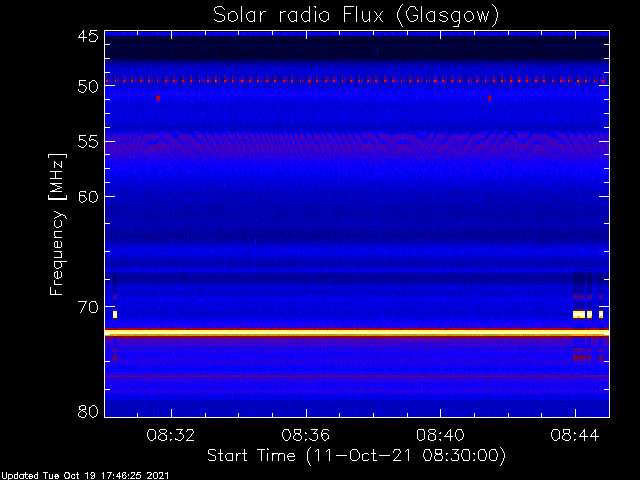Screen dimensions: 640x480
Task: Click the red marker below 50 MHz near 08:32
Action: (158, 98)
